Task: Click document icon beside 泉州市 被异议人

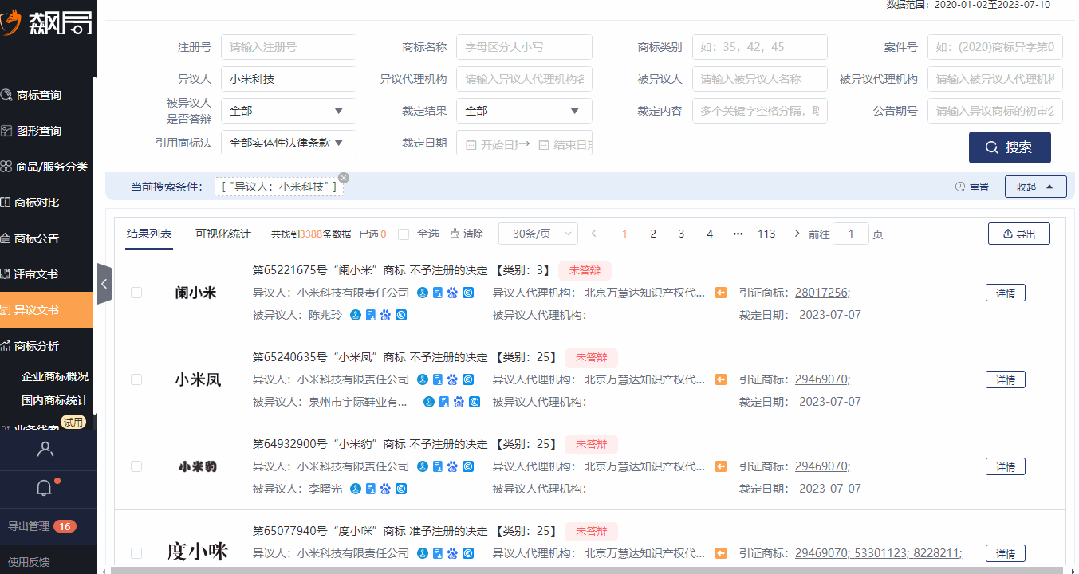Action: (x=444, y=401)
